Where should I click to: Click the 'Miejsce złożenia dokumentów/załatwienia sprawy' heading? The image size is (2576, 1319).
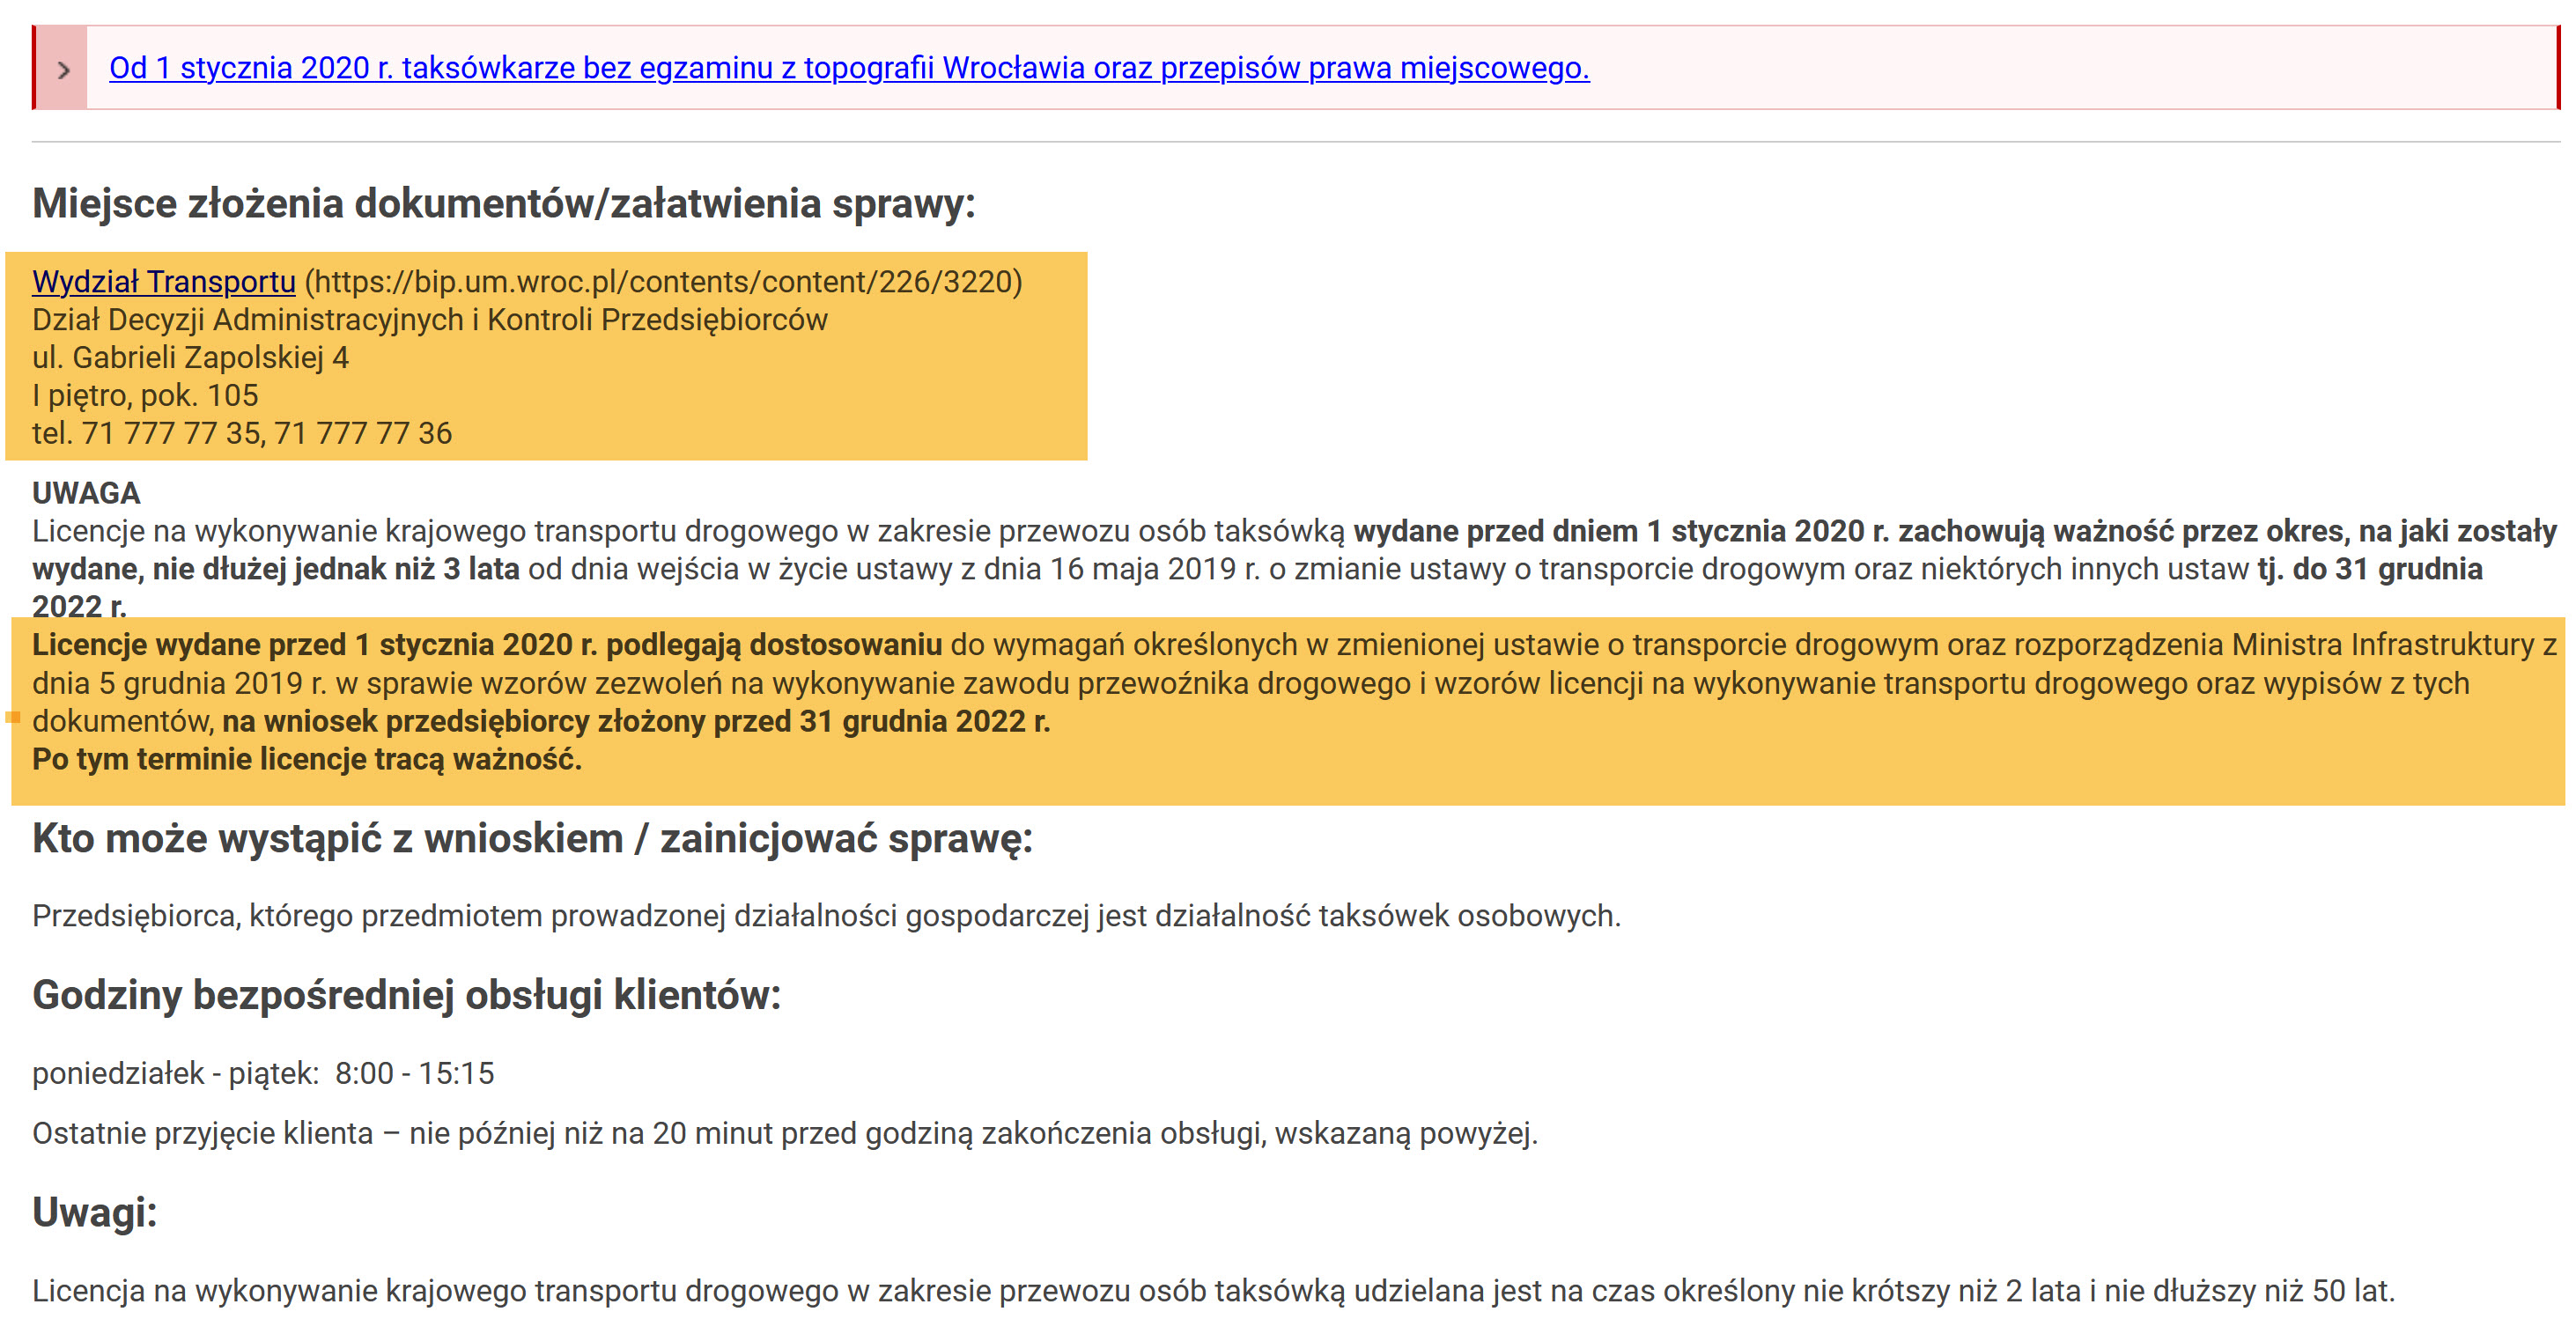point(503,203)
